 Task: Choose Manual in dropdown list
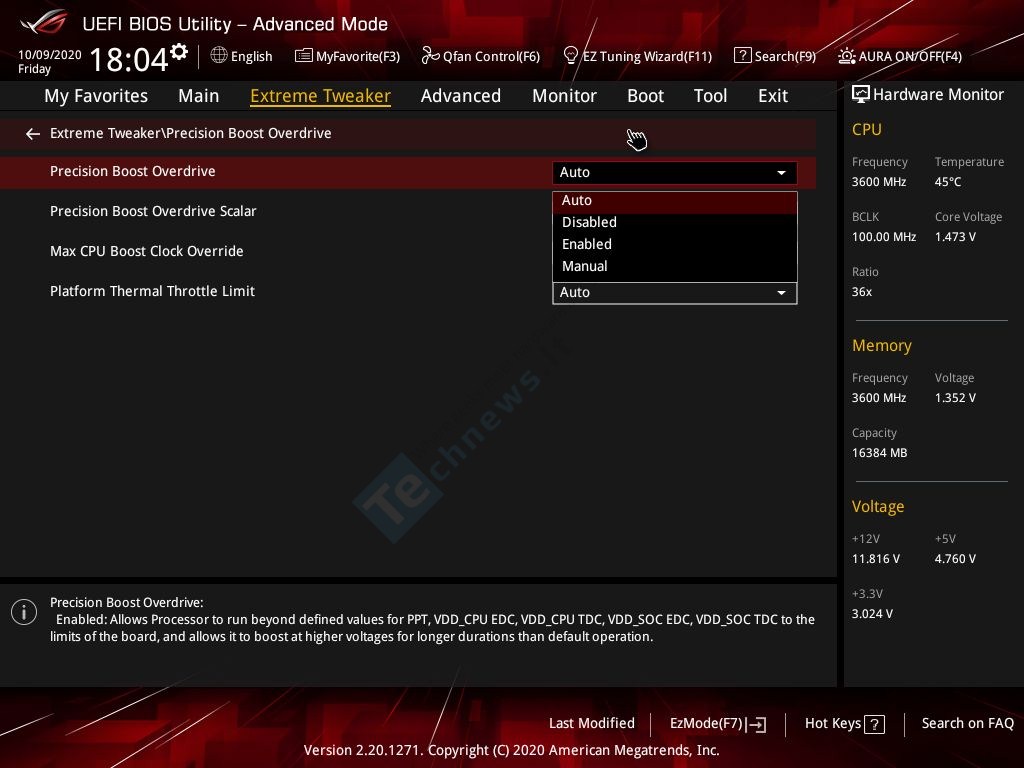[x=675, y=266]
